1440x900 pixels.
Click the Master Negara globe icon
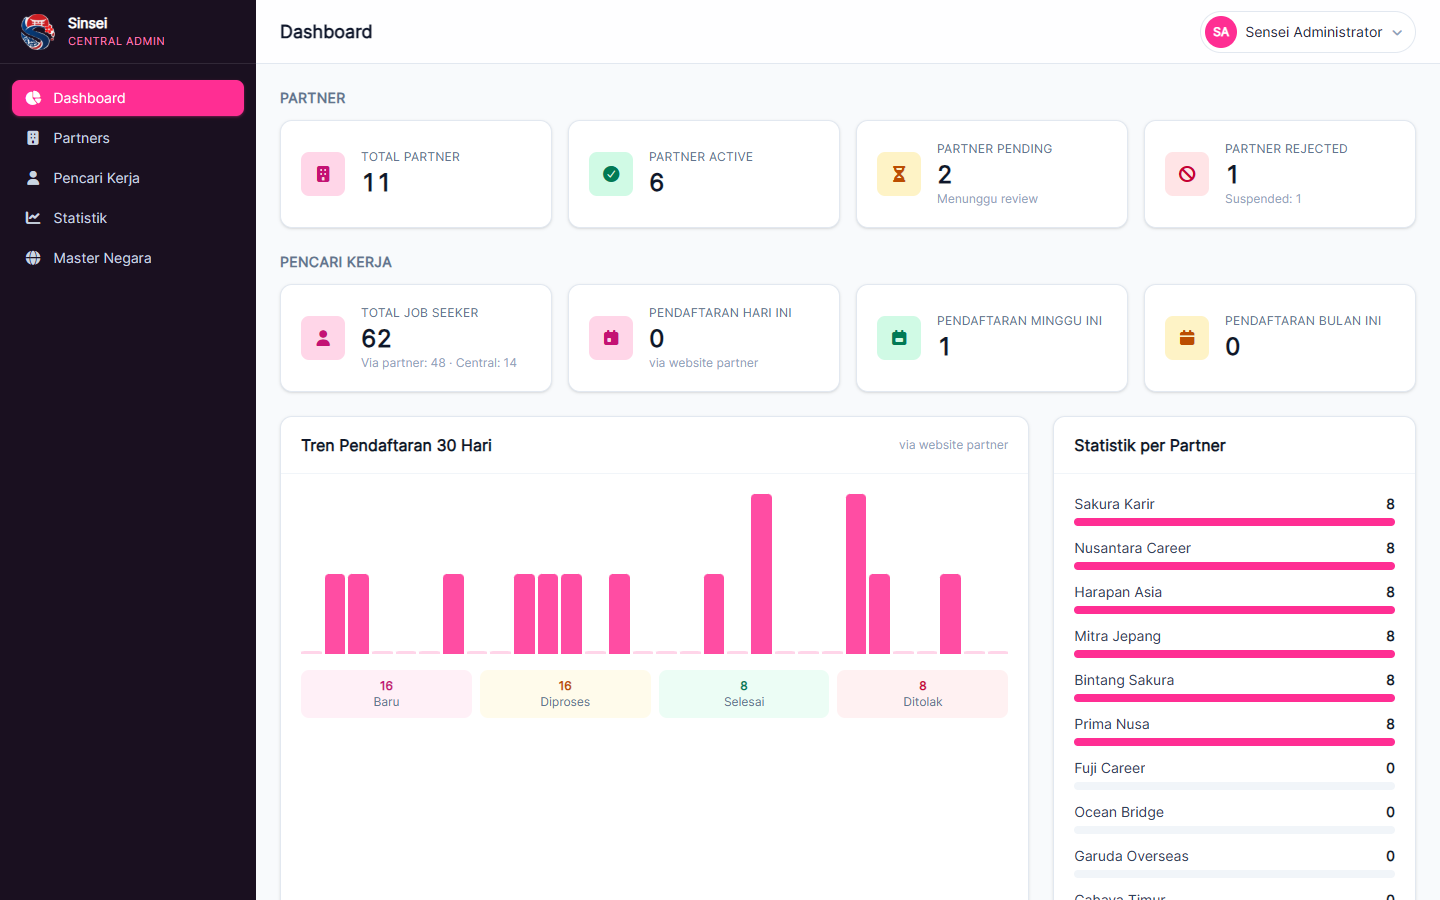pos(33,258)
